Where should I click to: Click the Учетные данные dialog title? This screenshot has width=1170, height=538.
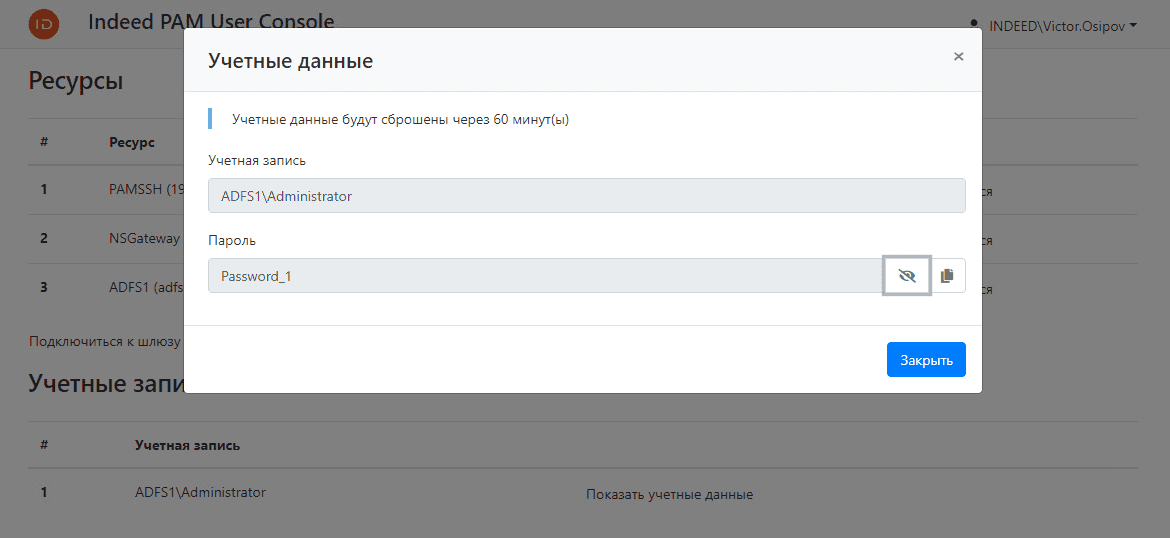coord(290,61)
